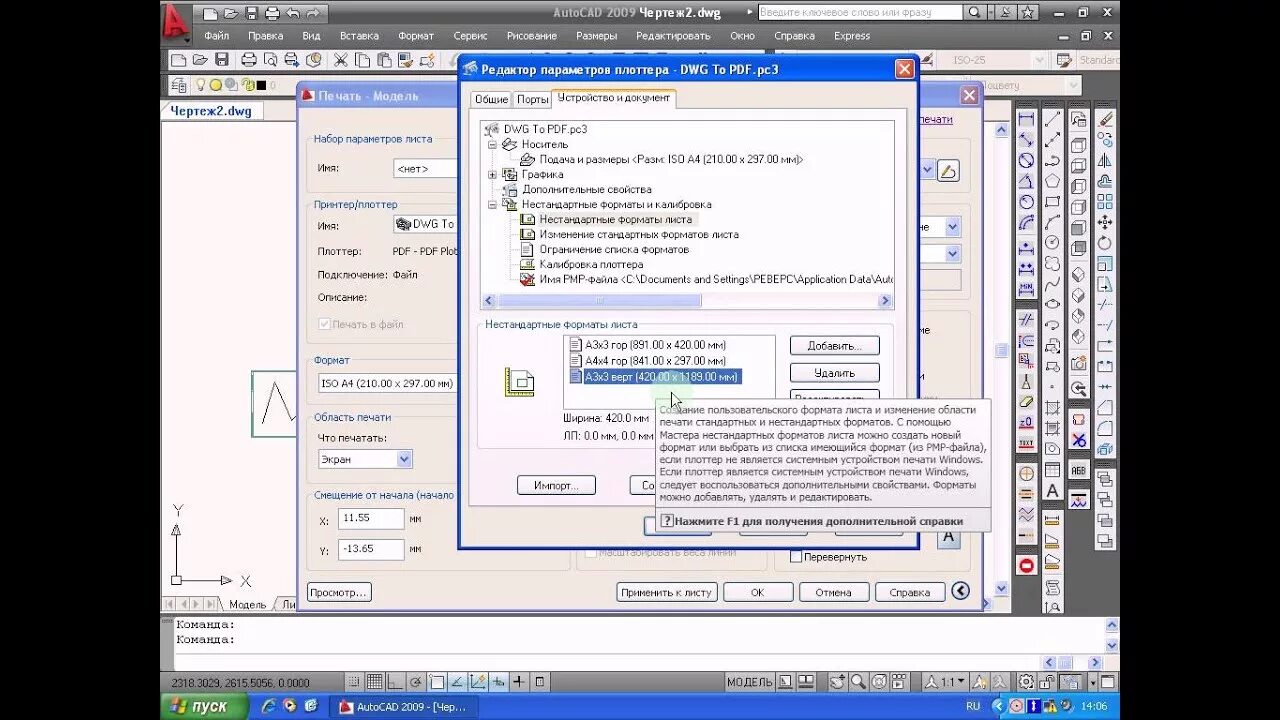Toggle Lineweight display in status bar
Screen dimensions: 1280x720
click(x=519, y=682)
